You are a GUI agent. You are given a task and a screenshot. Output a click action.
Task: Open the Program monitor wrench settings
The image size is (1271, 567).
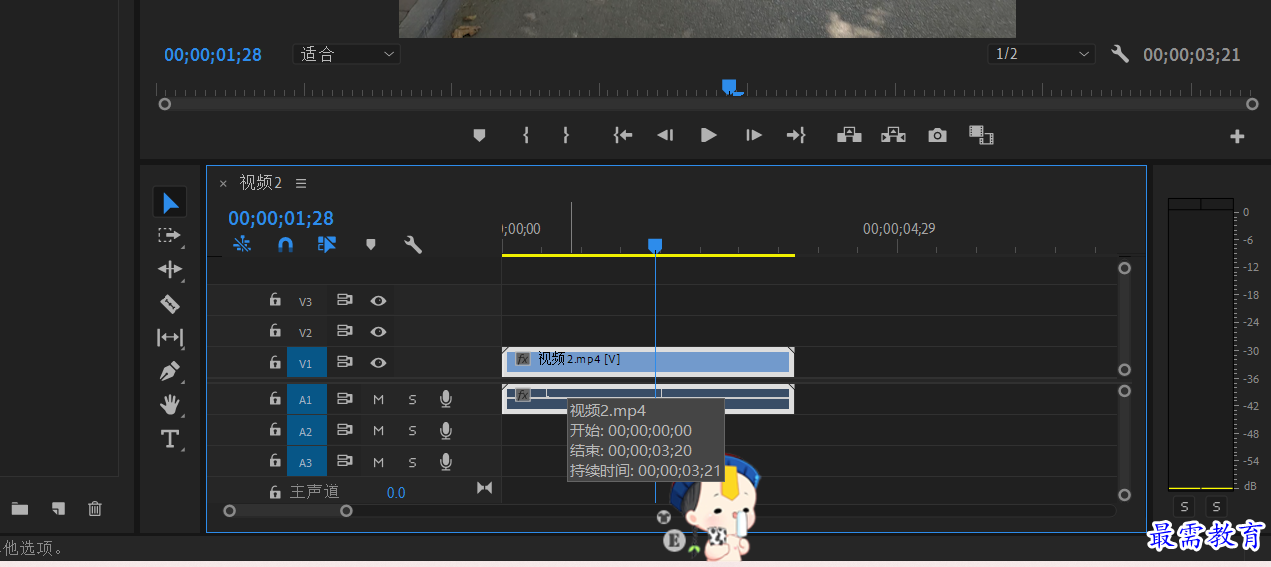pyautogui.click(x=1120, y=54)
